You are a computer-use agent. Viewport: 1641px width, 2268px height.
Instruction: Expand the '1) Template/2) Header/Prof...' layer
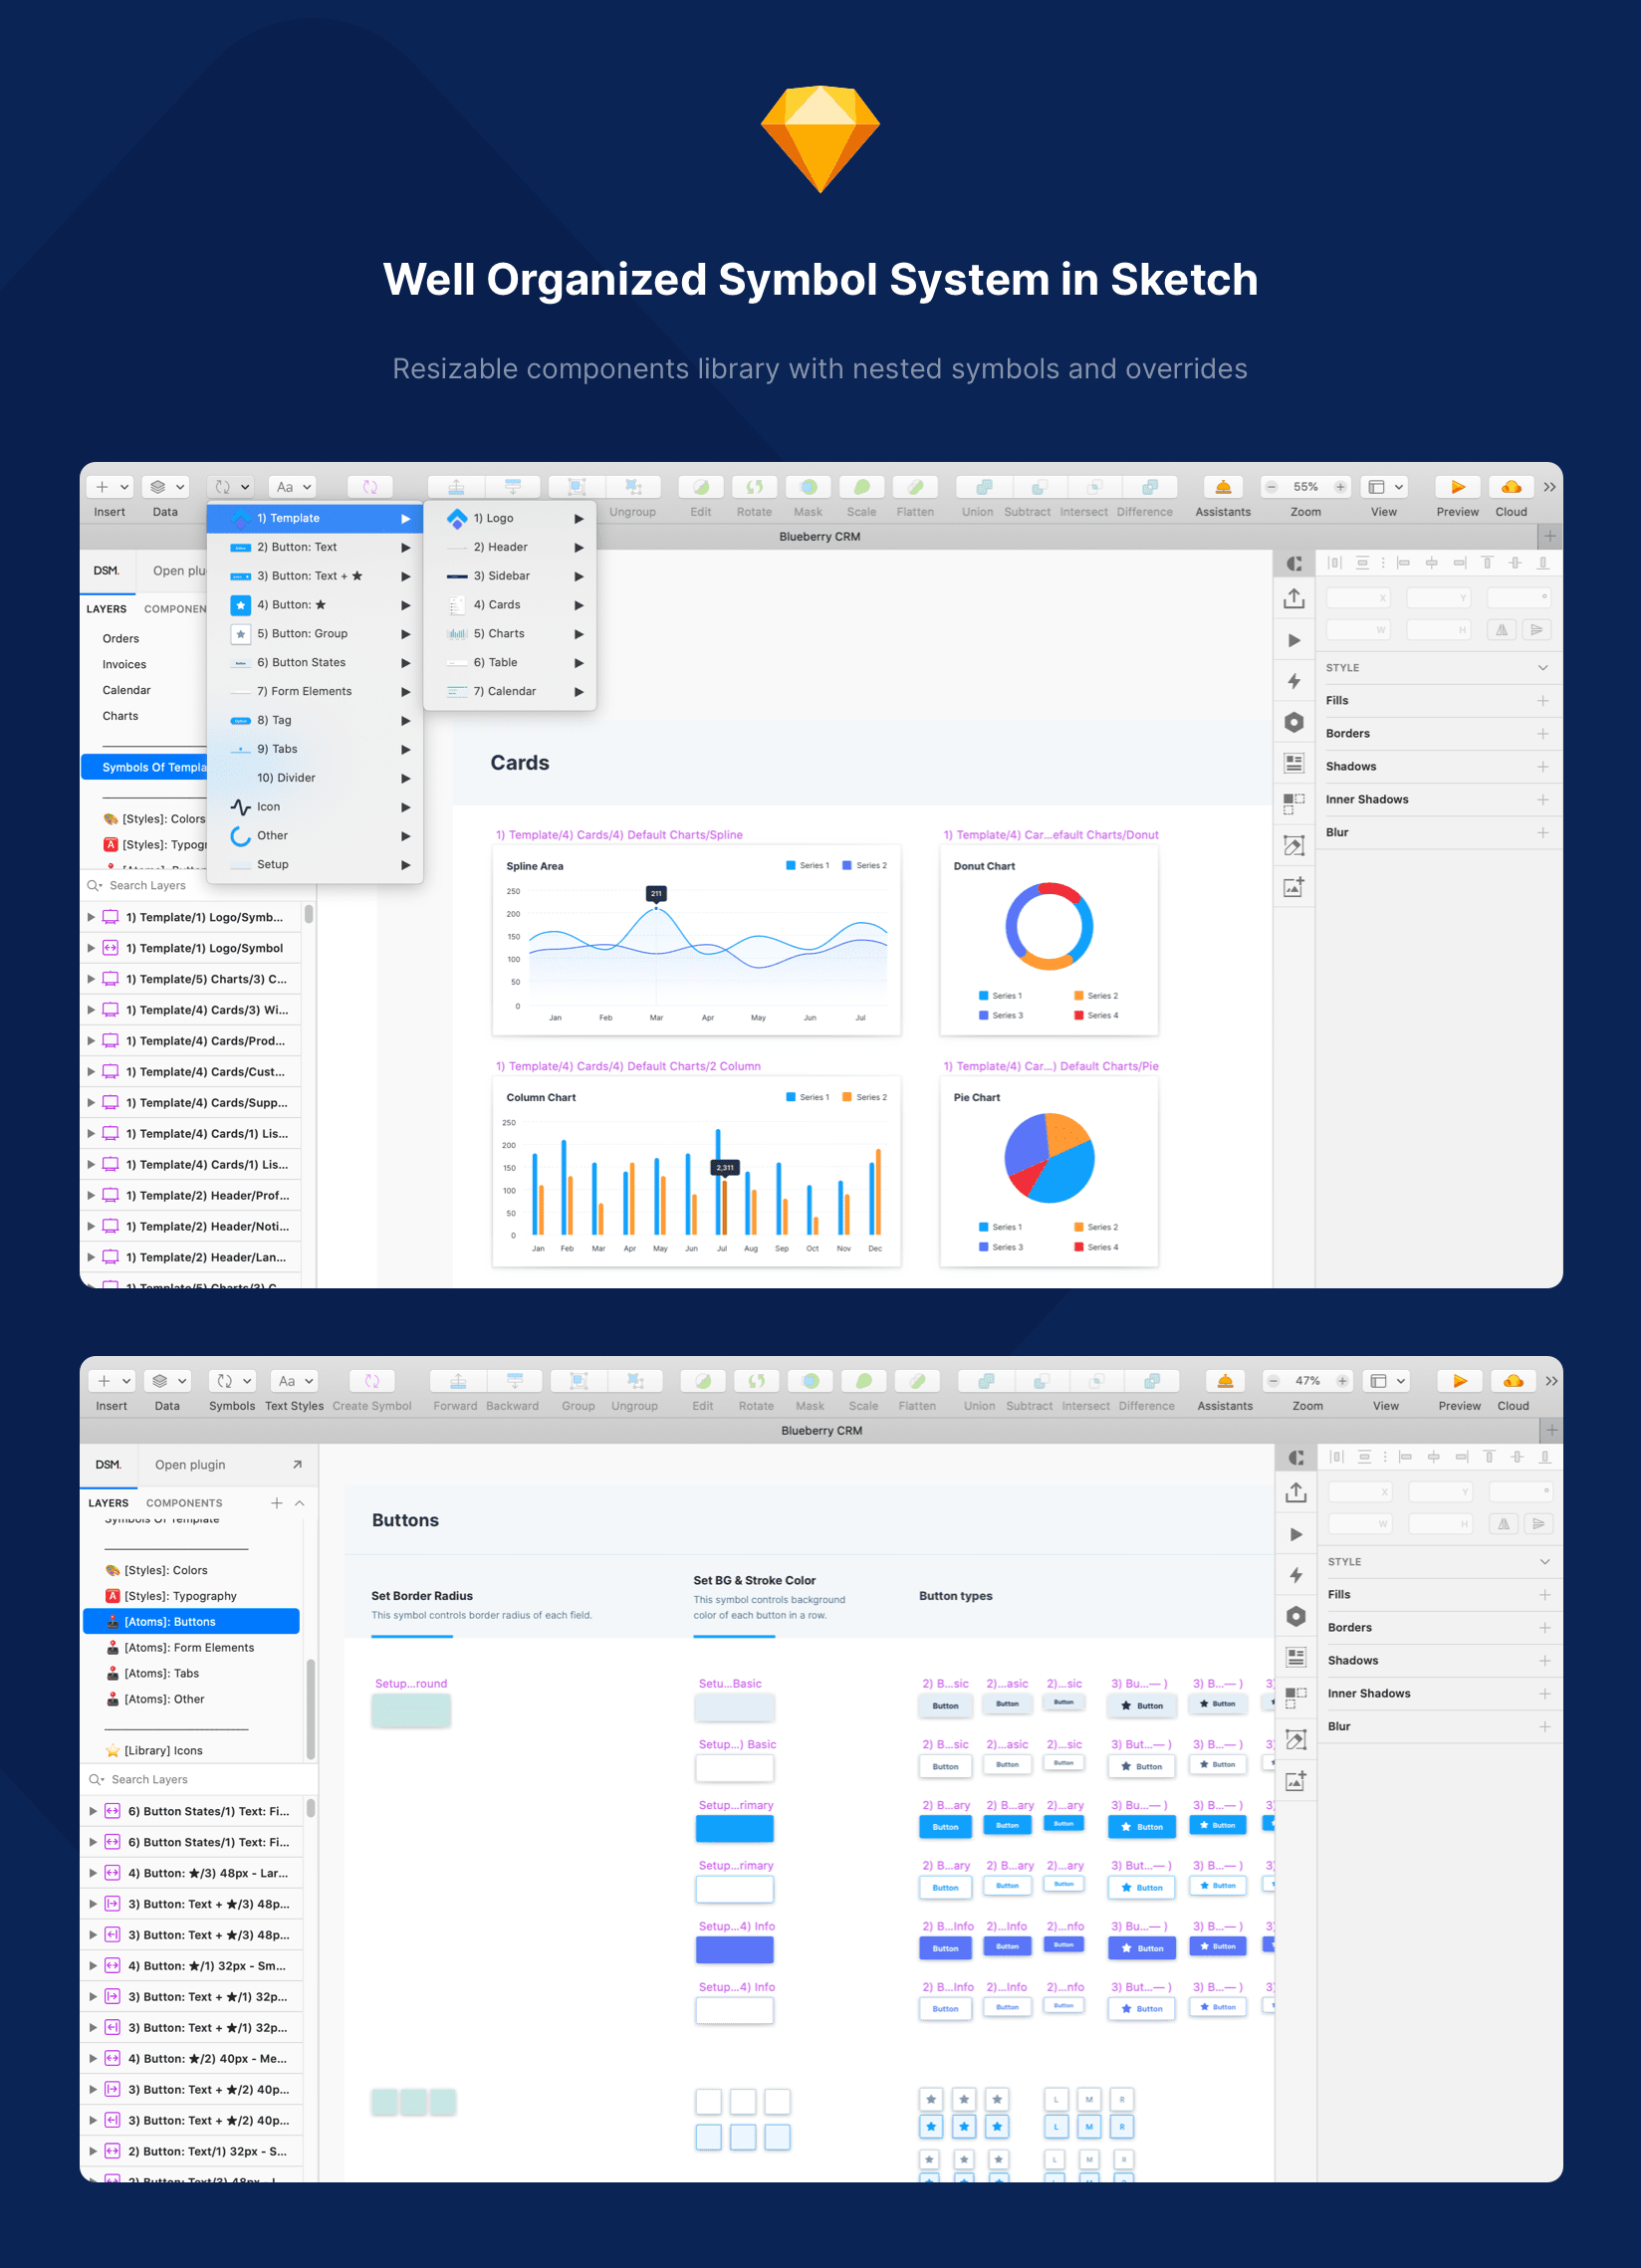point(91,1195)
